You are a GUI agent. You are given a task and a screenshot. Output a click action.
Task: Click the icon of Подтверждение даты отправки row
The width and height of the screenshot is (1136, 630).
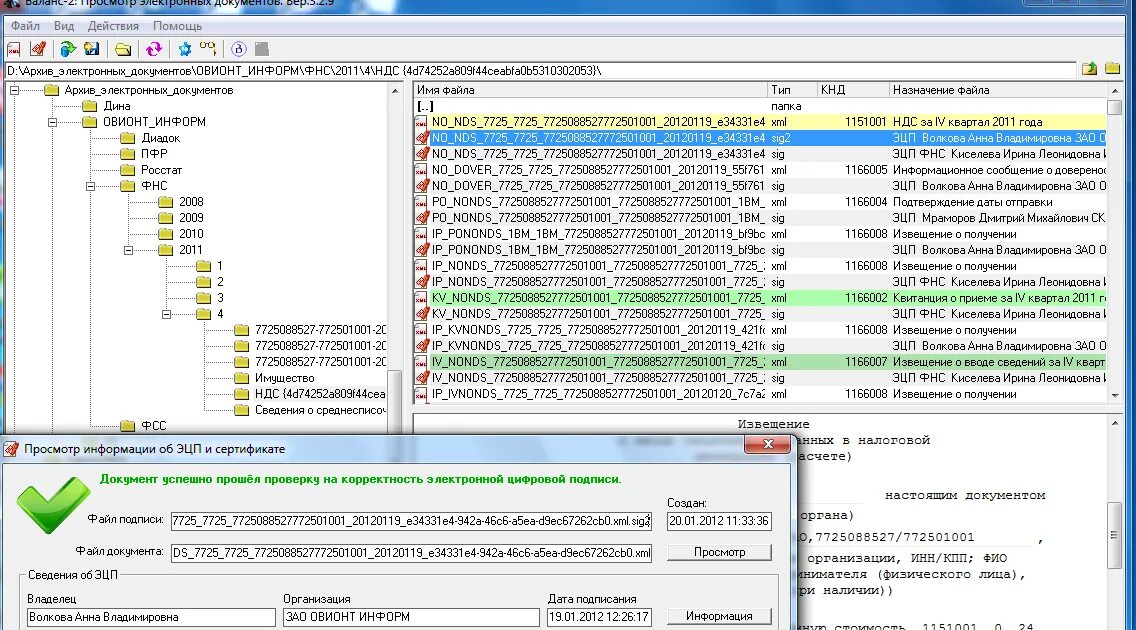point(422,202)
